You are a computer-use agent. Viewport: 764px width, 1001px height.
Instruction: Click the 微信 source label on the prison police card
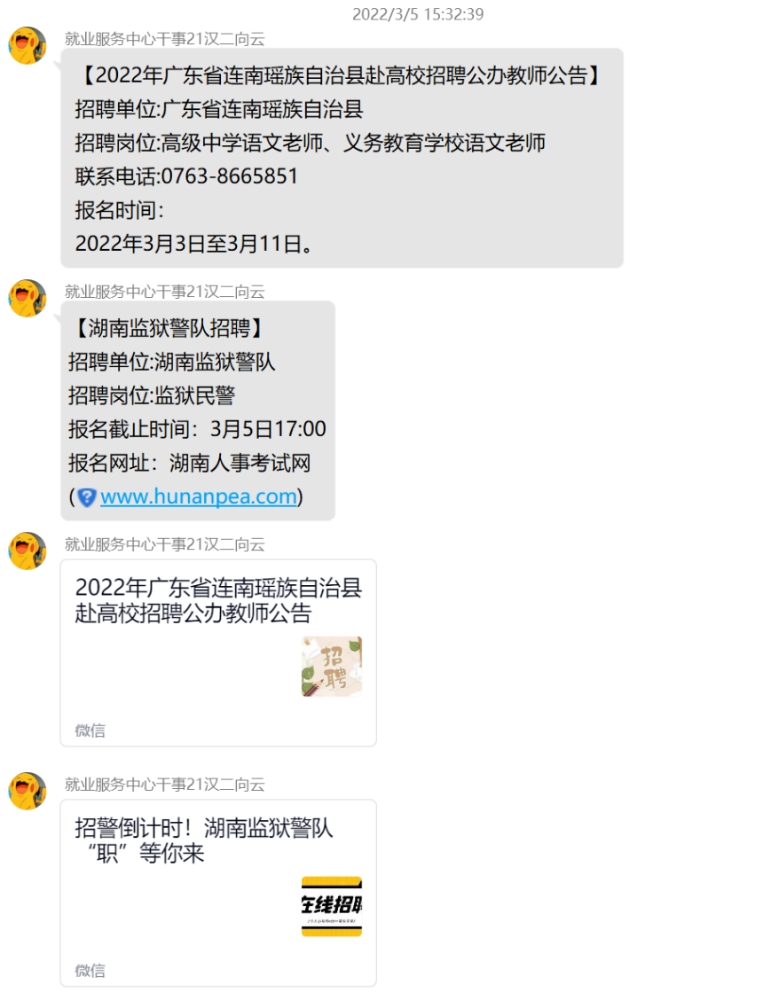coord(90,970)
